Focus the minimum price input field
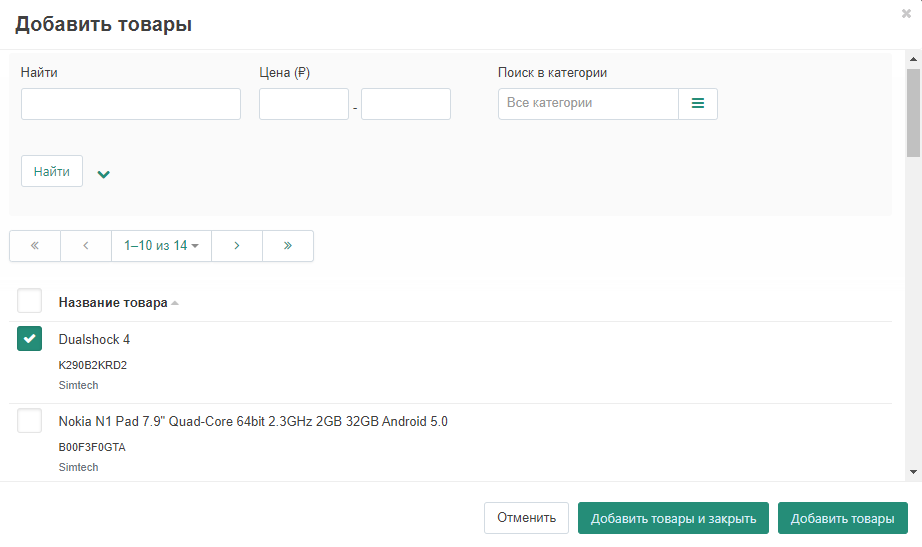The image size is (922, 547). (x=304, y=104)
